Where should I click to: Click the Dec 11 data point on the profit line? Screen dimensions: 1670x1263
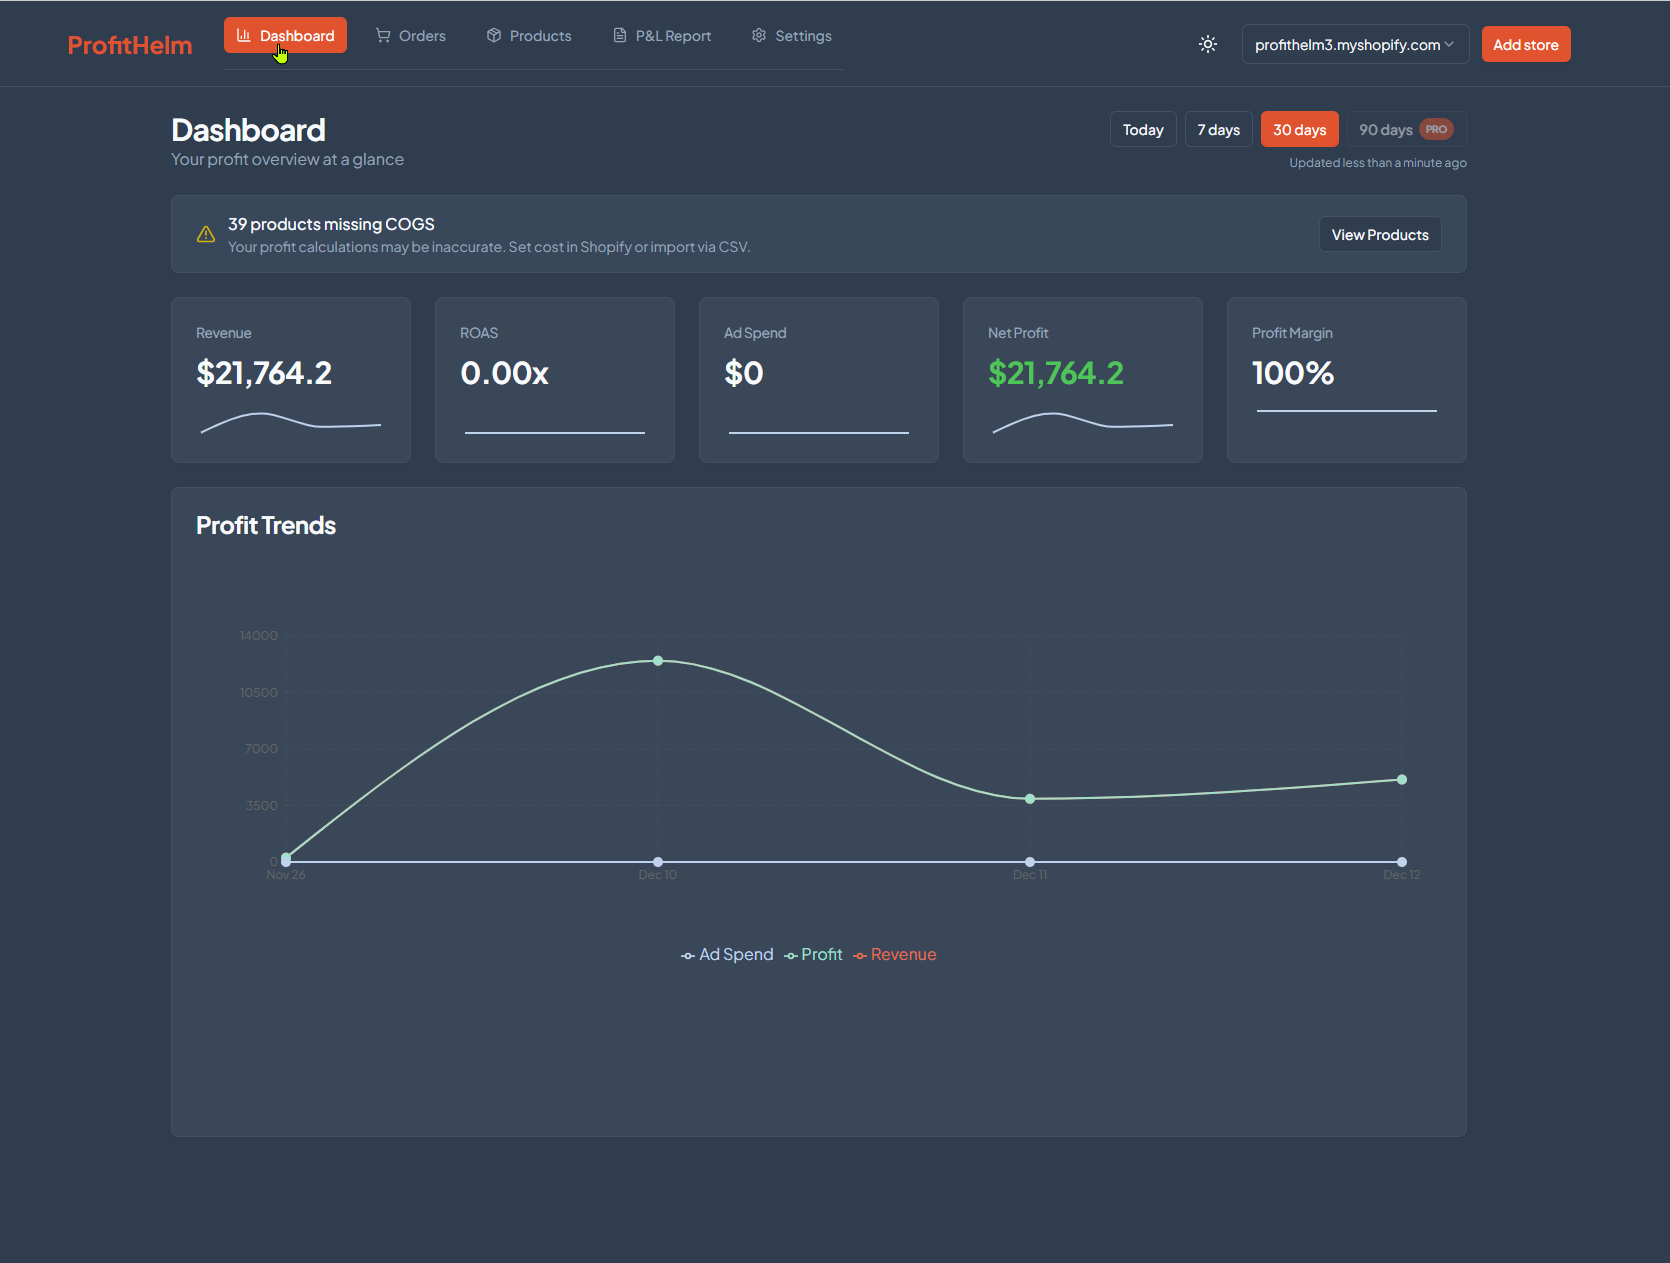coord(1029,798)
